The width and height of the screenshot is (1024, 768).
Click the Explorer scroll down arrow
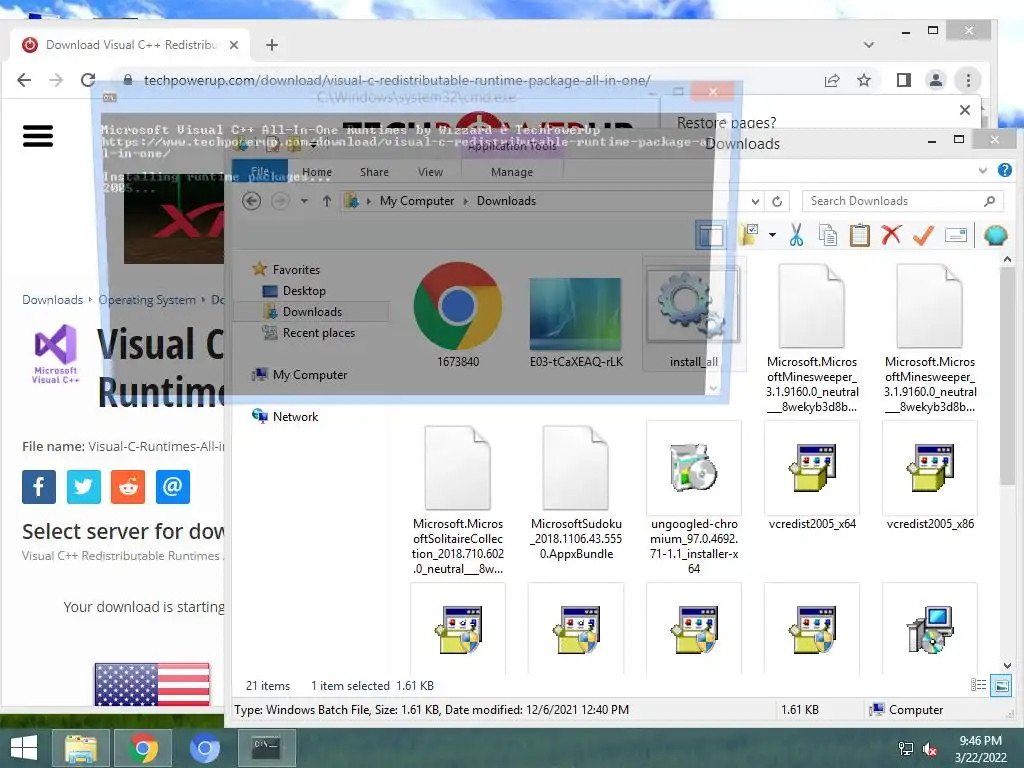tap(1007, 665)
